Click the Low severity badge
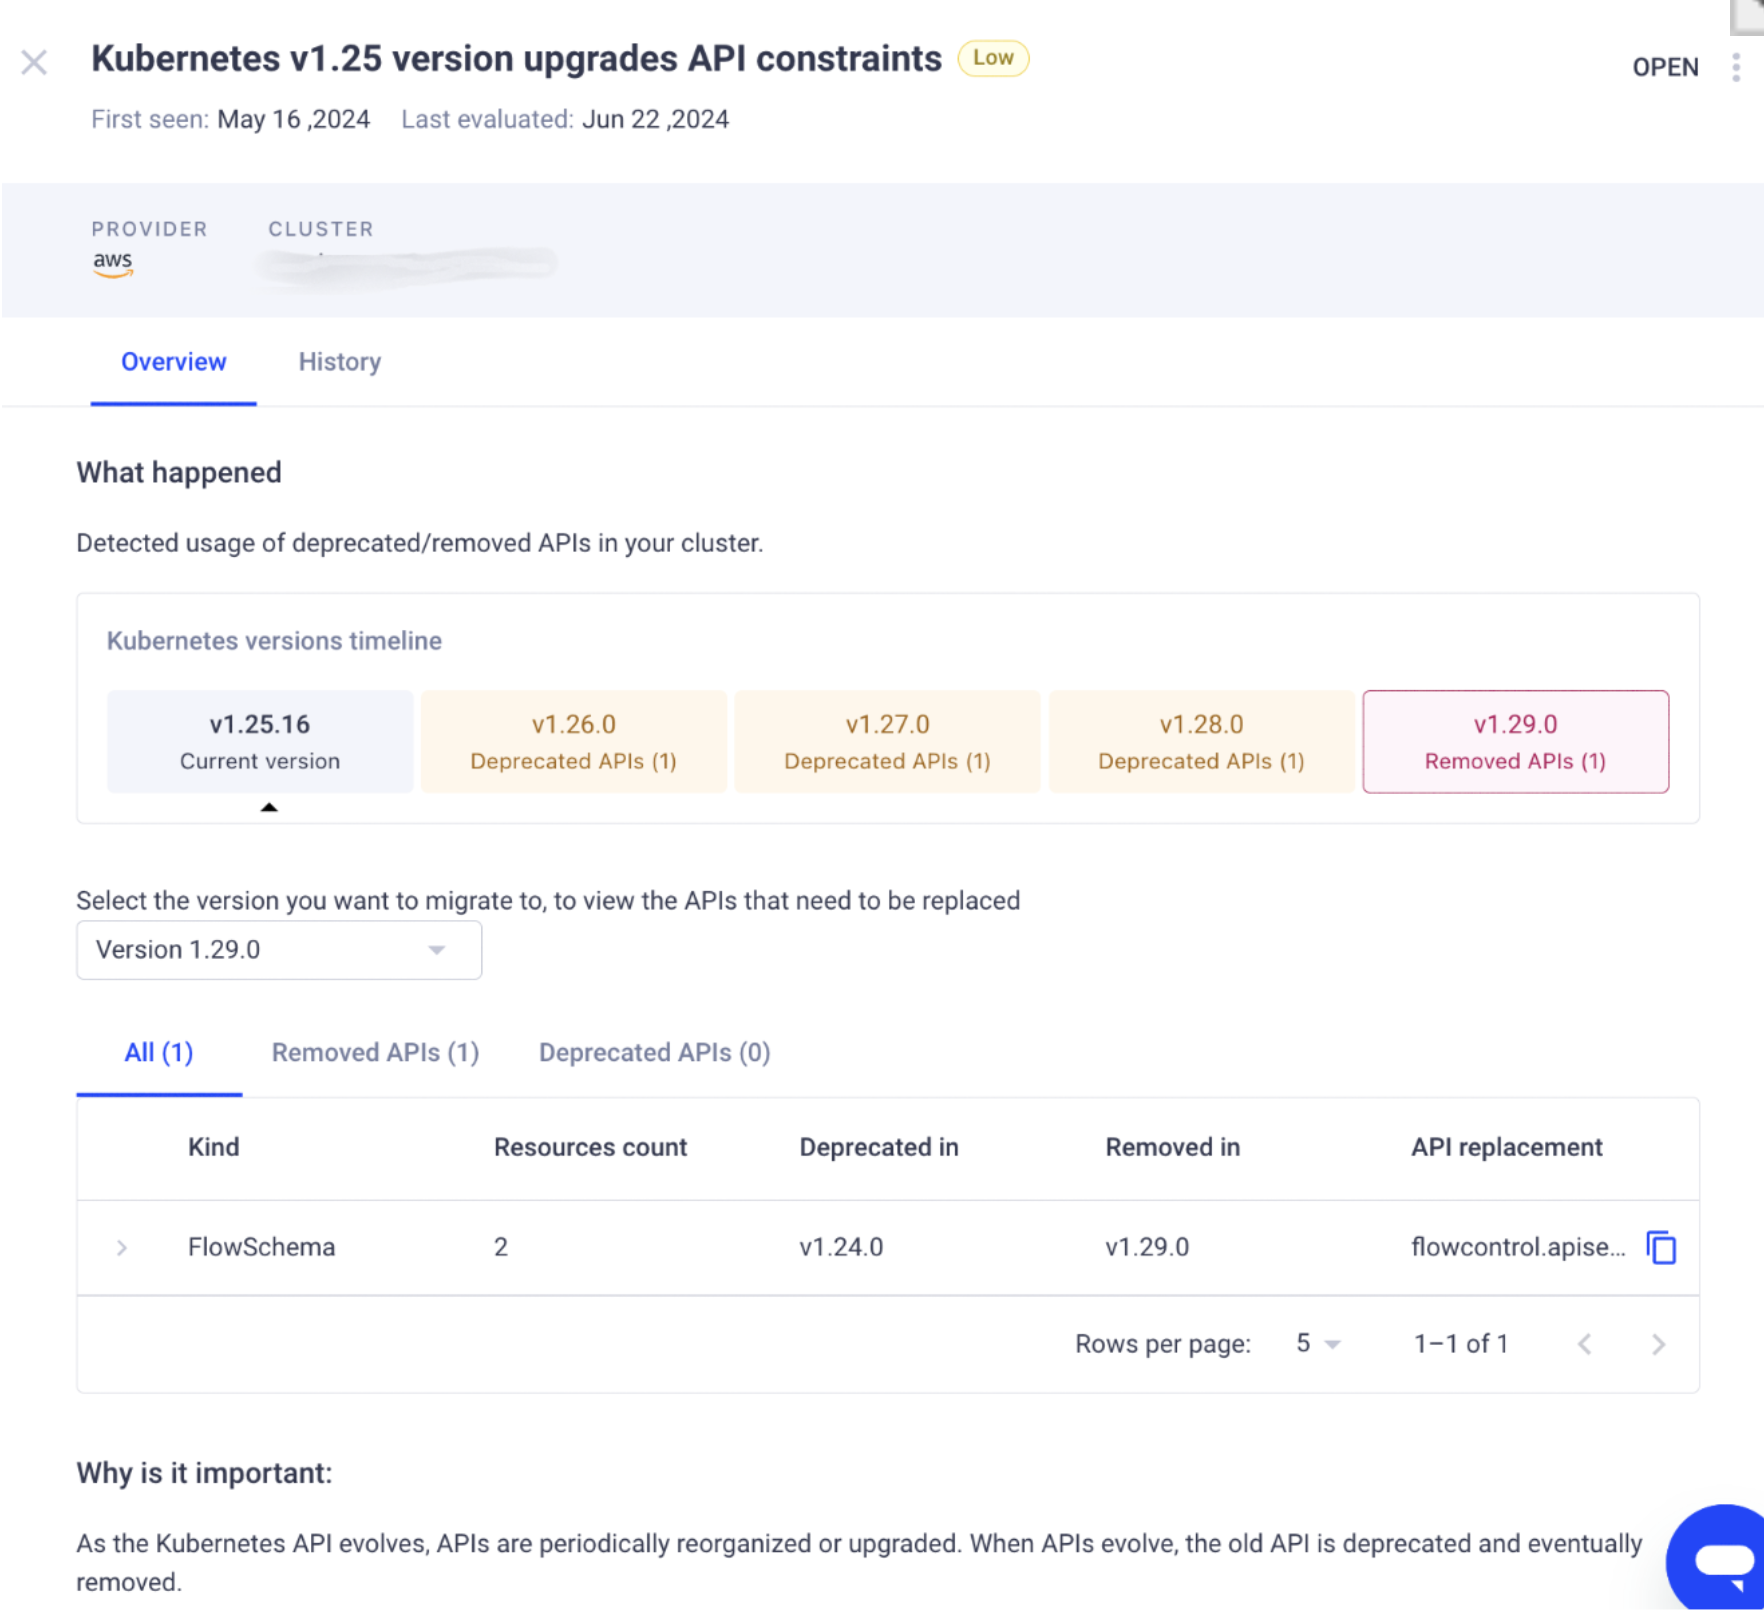 pyautogui.click(x=993, y=58)
